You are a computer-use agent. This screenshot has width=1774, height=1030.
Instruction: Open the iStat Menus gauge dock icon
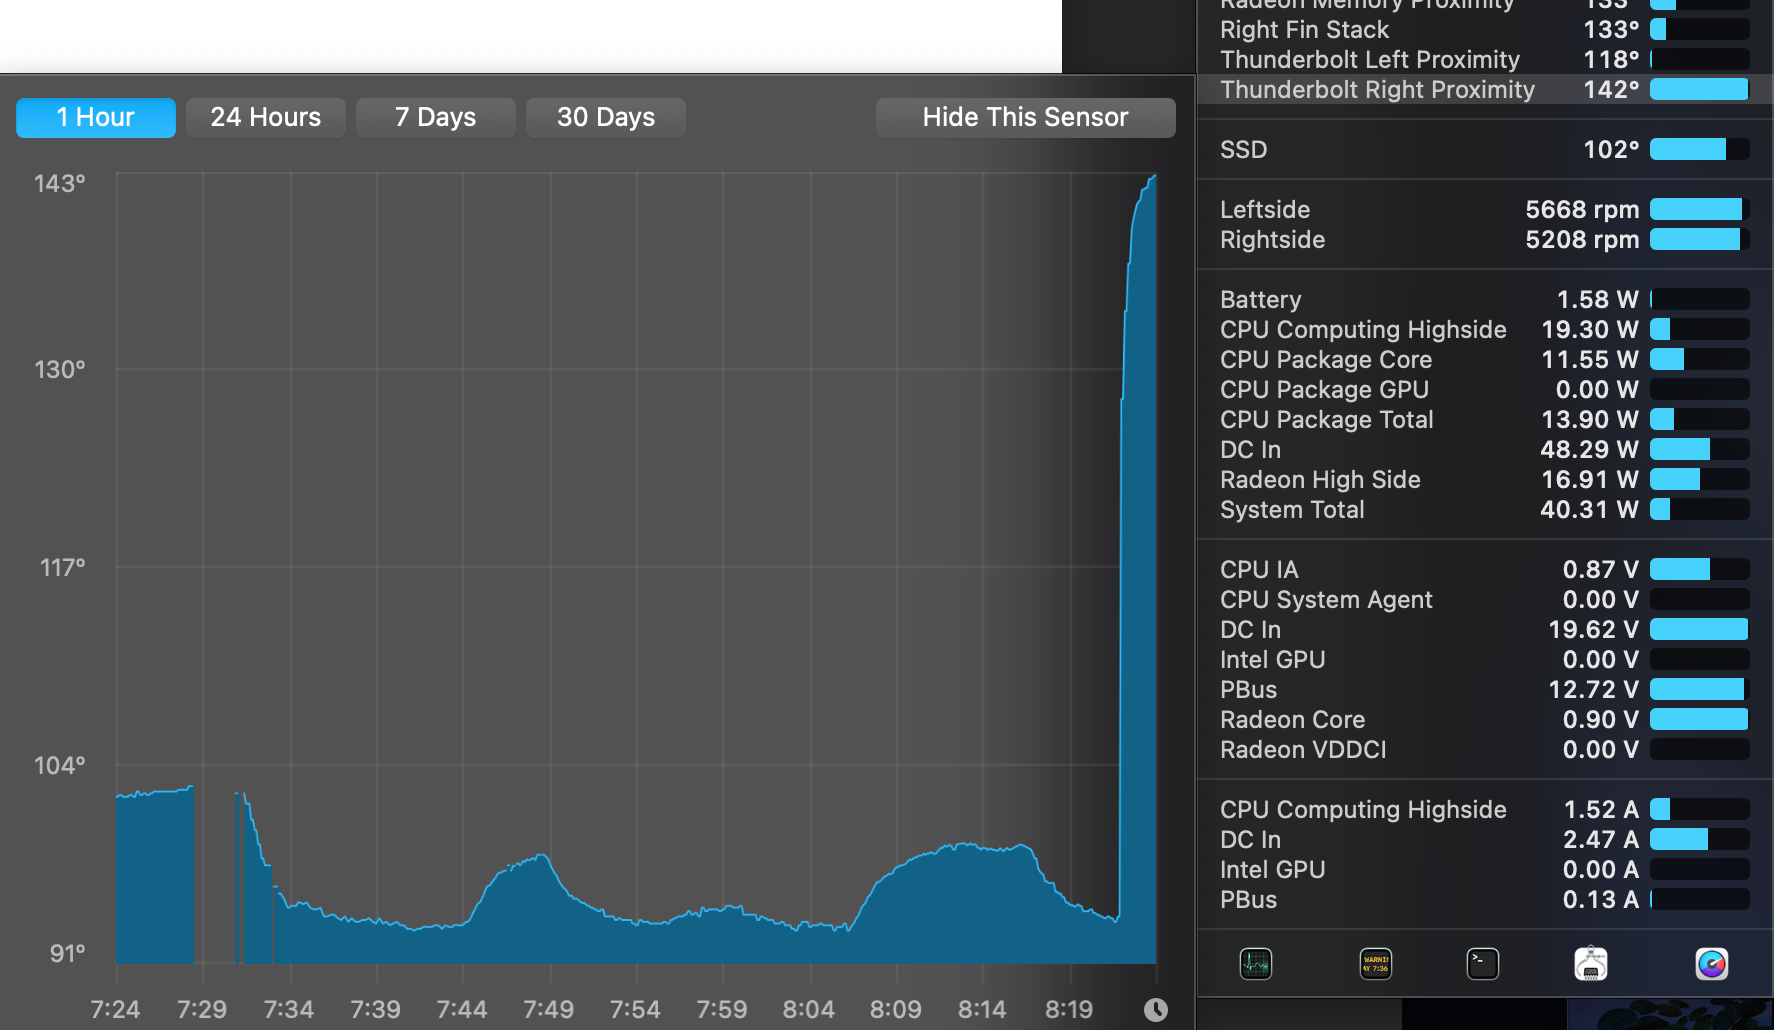click(1712, 963)
